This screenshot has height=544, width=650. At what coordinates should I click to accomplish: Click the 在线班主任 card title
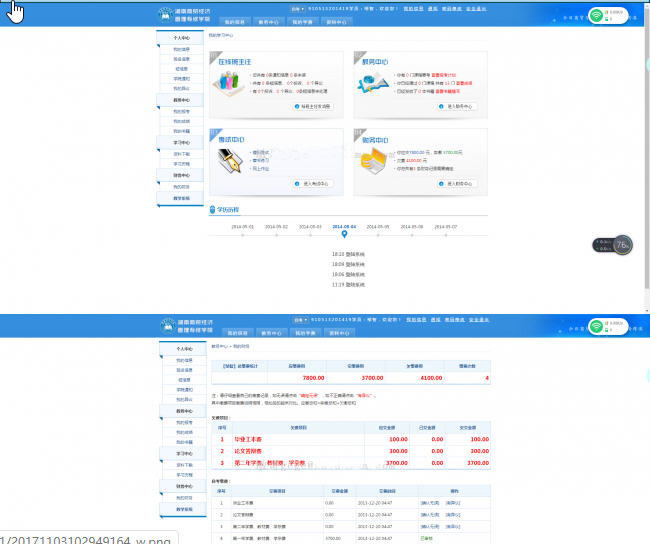click(x=235, y=62)
